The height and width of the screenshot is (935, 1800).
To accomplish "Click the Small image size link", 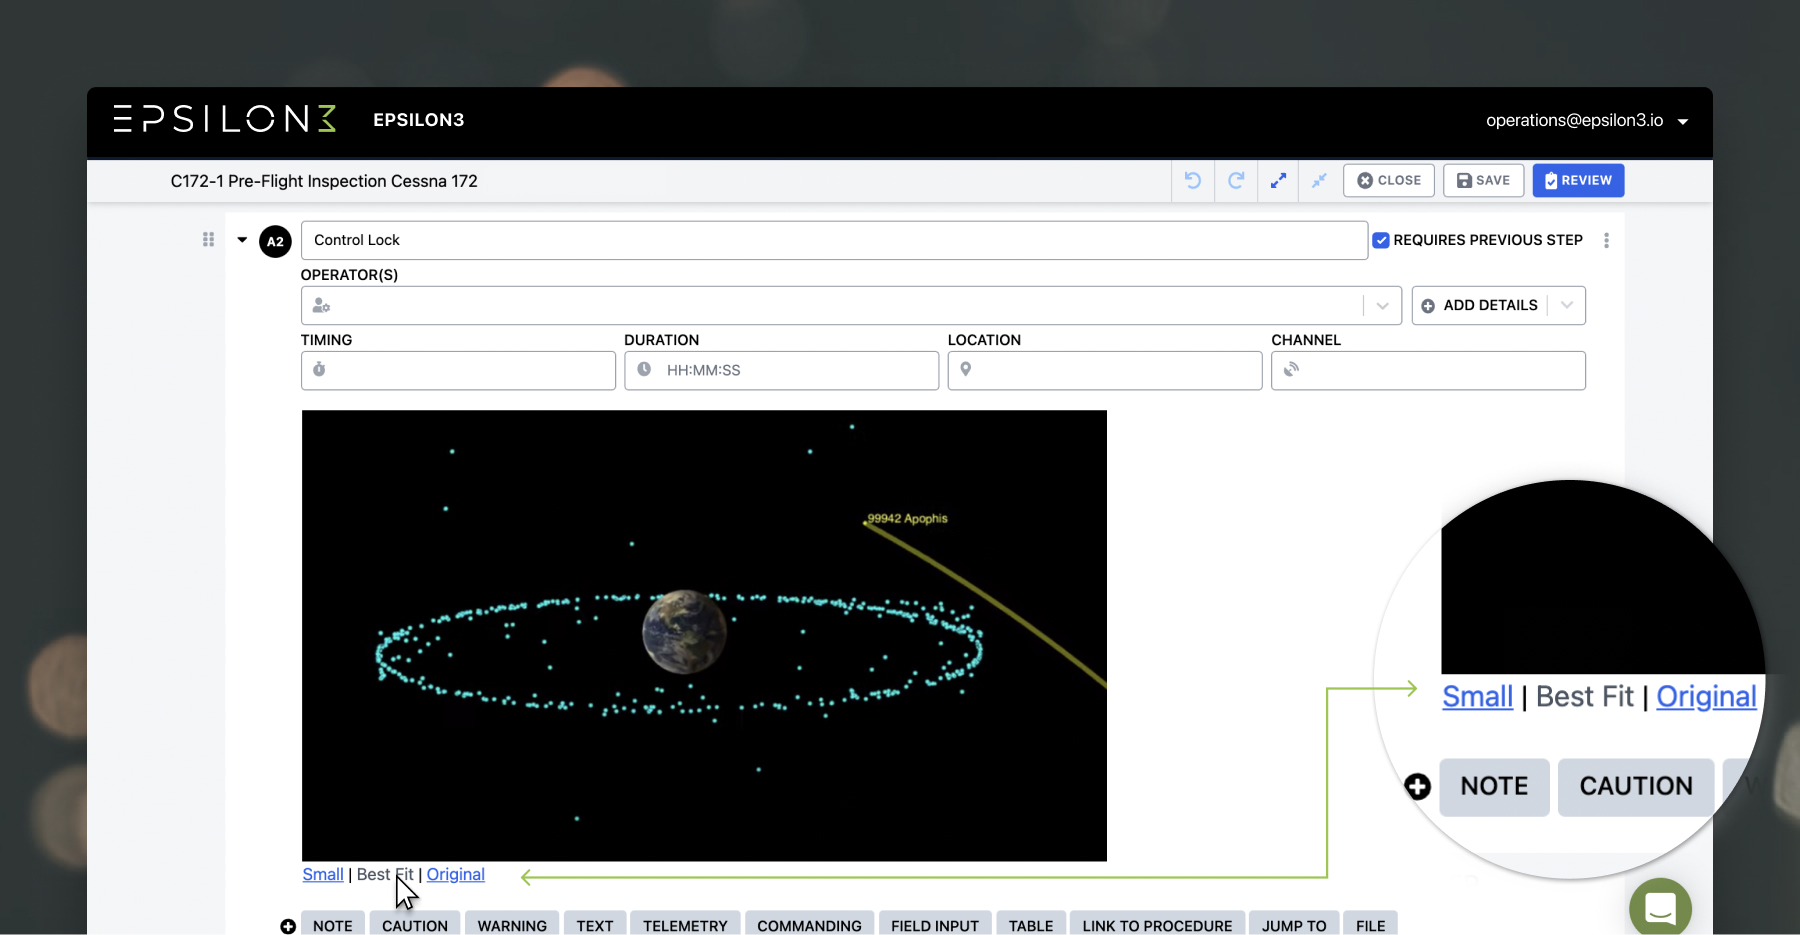I will tap(323, 875).
